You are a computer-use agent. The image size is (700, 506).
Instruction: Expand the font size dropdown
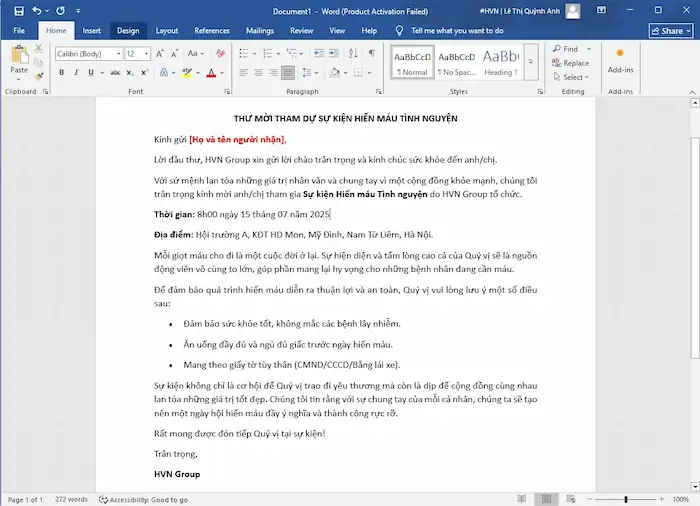point(146,53)
